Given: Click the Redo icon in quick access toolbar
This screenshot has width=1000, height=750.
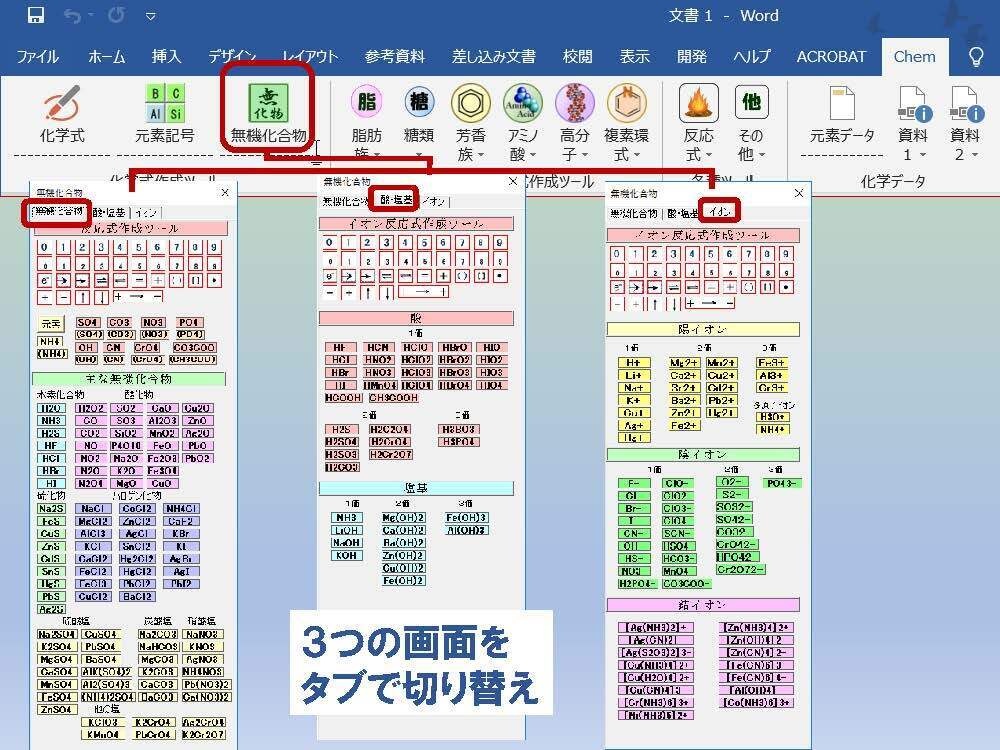Looking at the screenshot, I should [116, 15].
